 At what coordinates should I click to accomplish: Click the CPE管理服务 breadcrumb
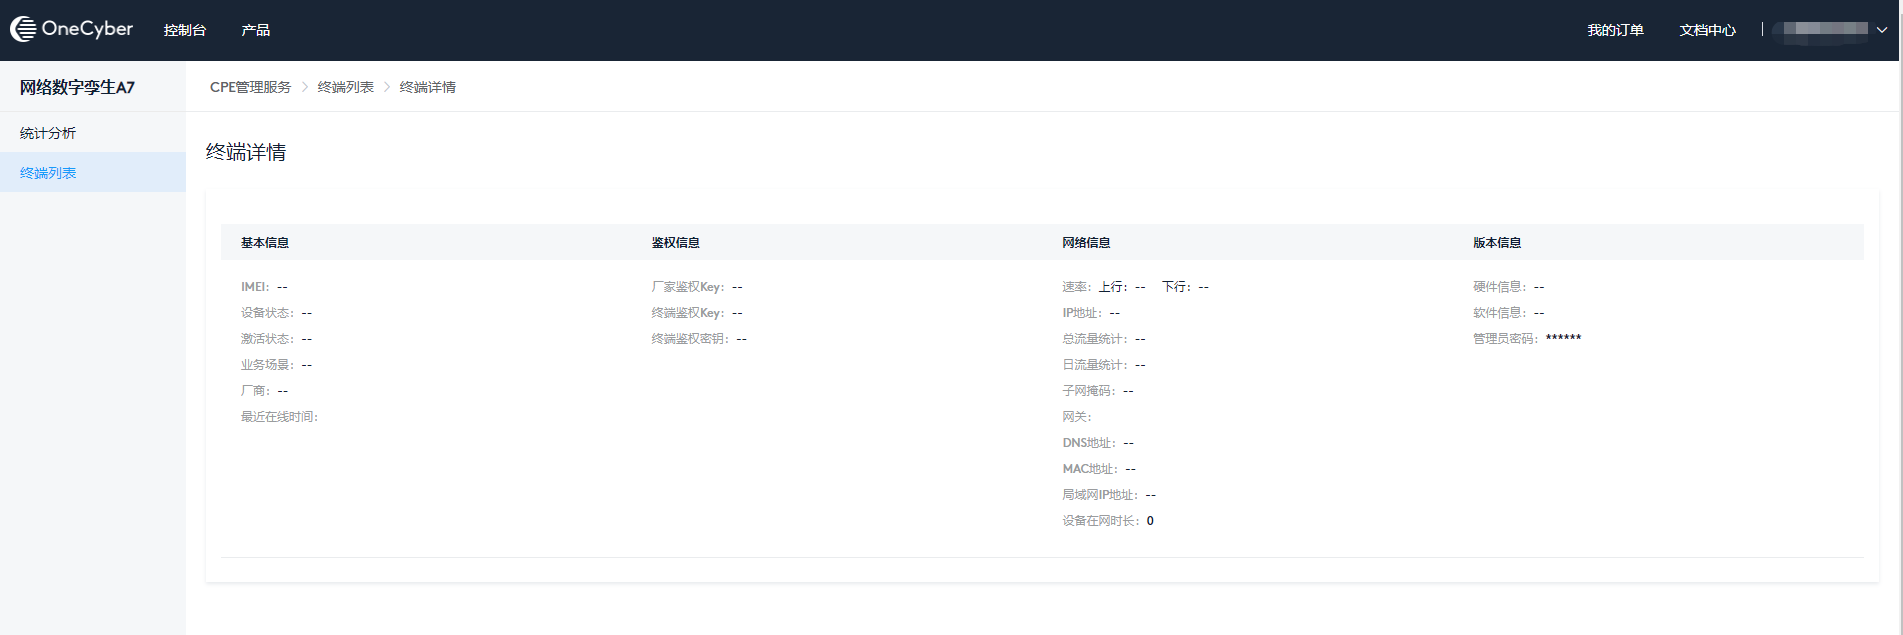(x=250, y=87)
